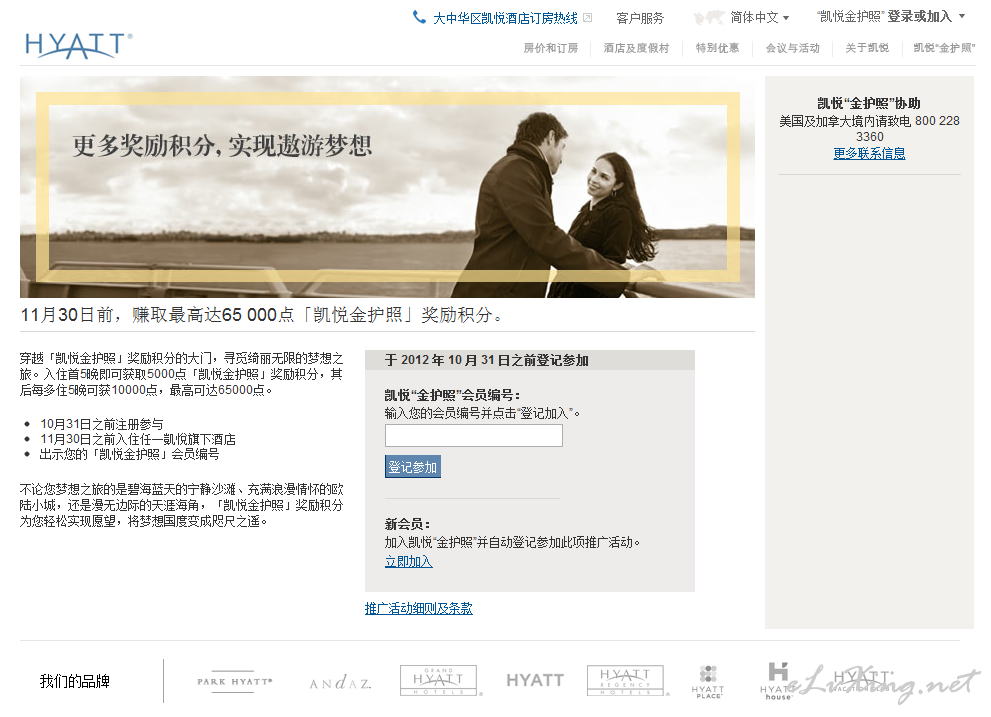Open the Grand Hyatt brand logo
The width and height of the screenshot is (991, 717).
pos(439,680)
